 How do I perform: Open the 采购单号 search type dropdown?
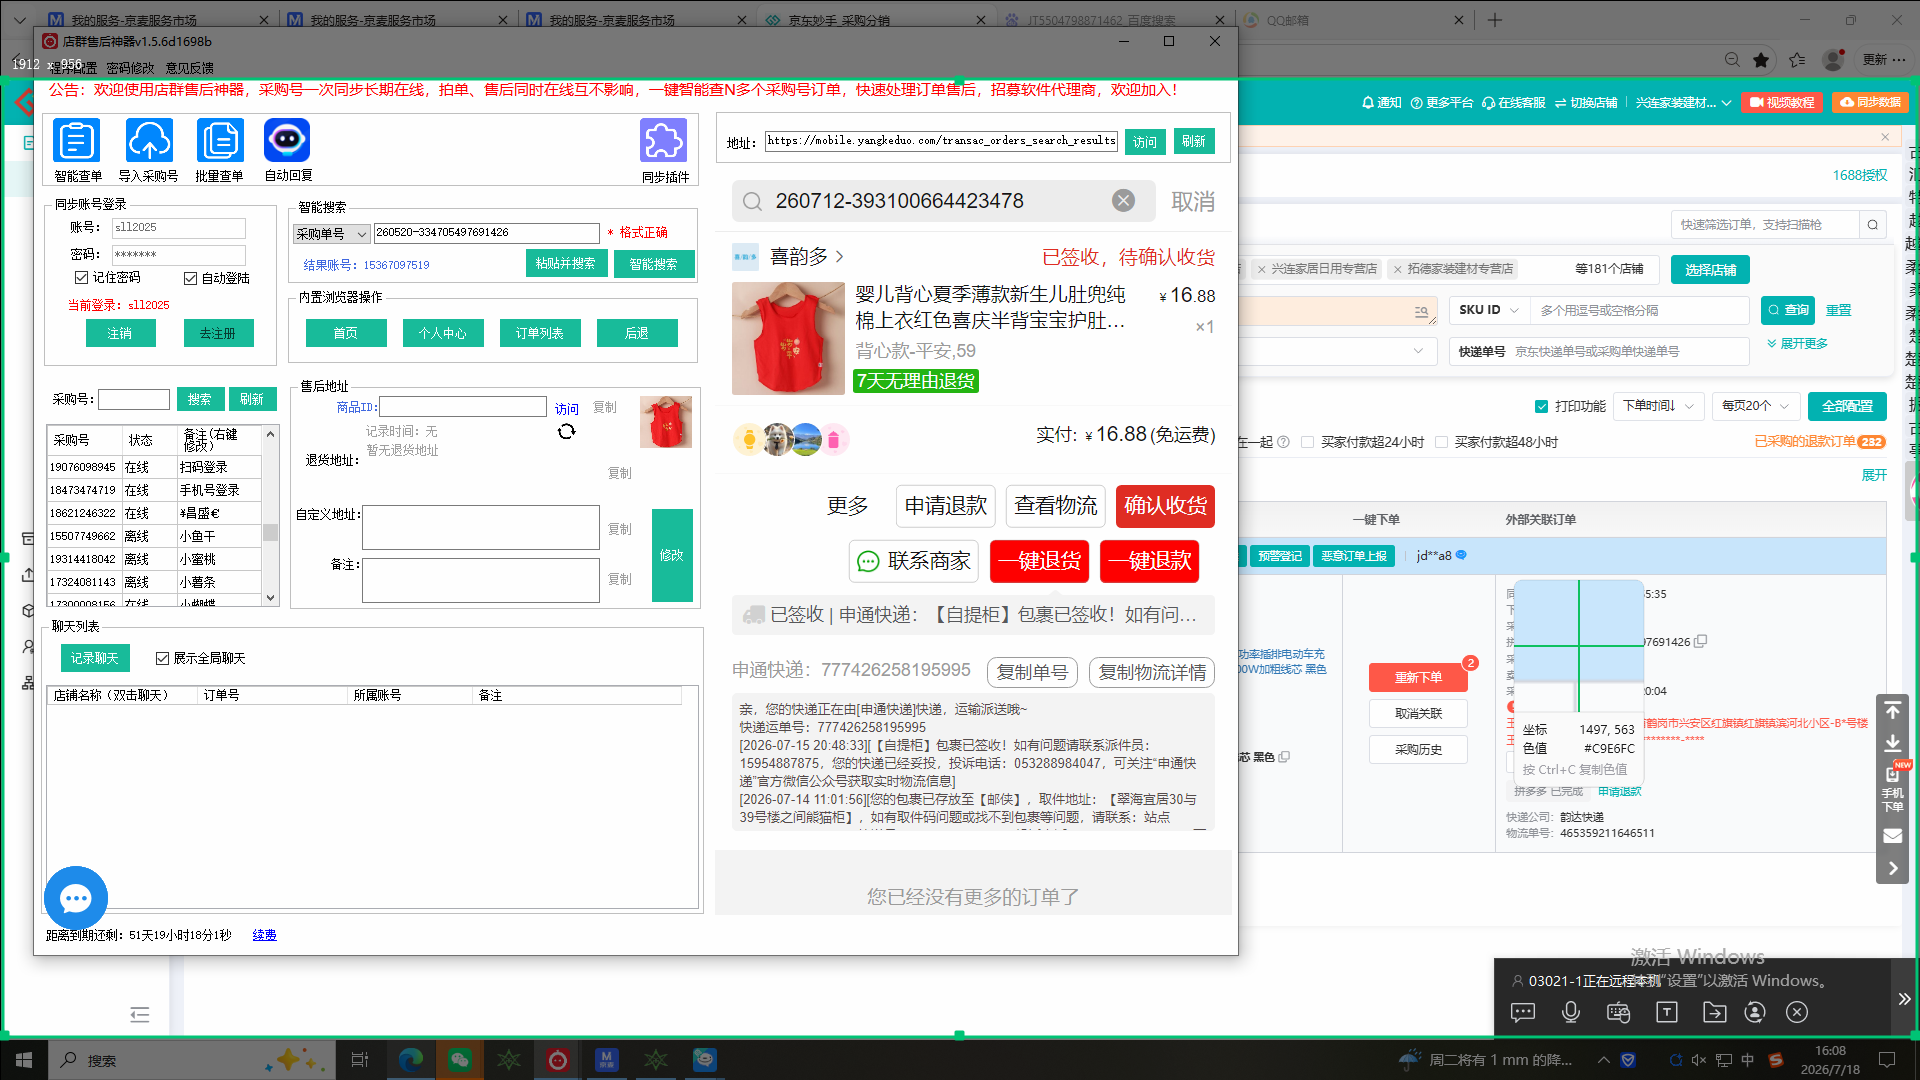click(332, 234)
